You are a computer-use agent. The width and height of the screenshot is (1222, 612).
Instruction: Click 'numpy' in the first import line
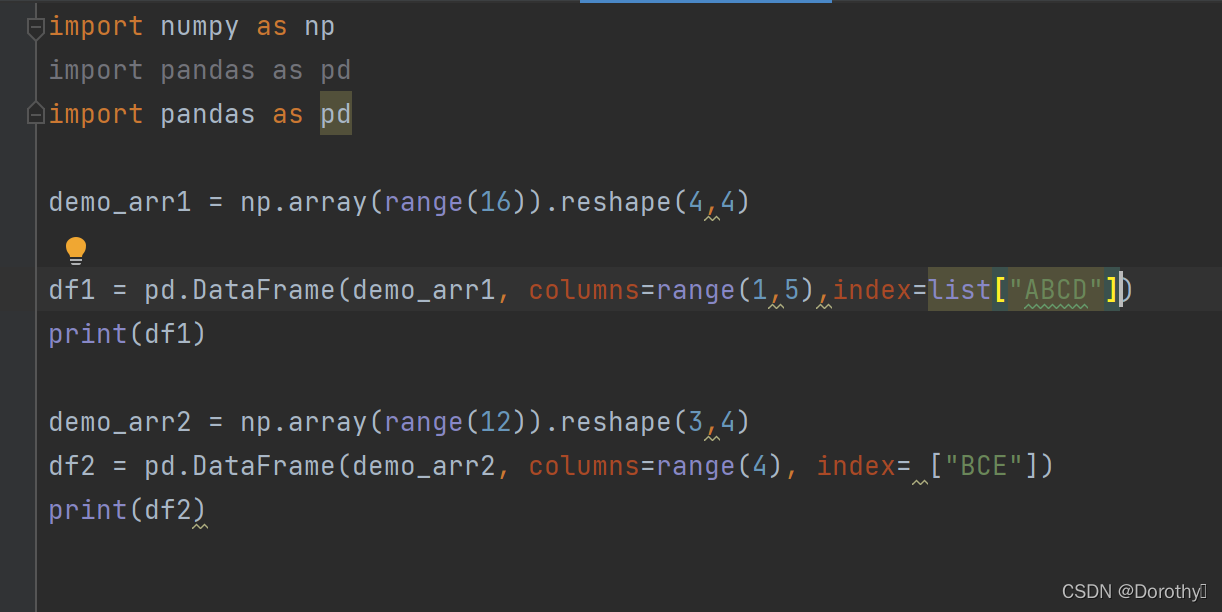coord(200,27)
